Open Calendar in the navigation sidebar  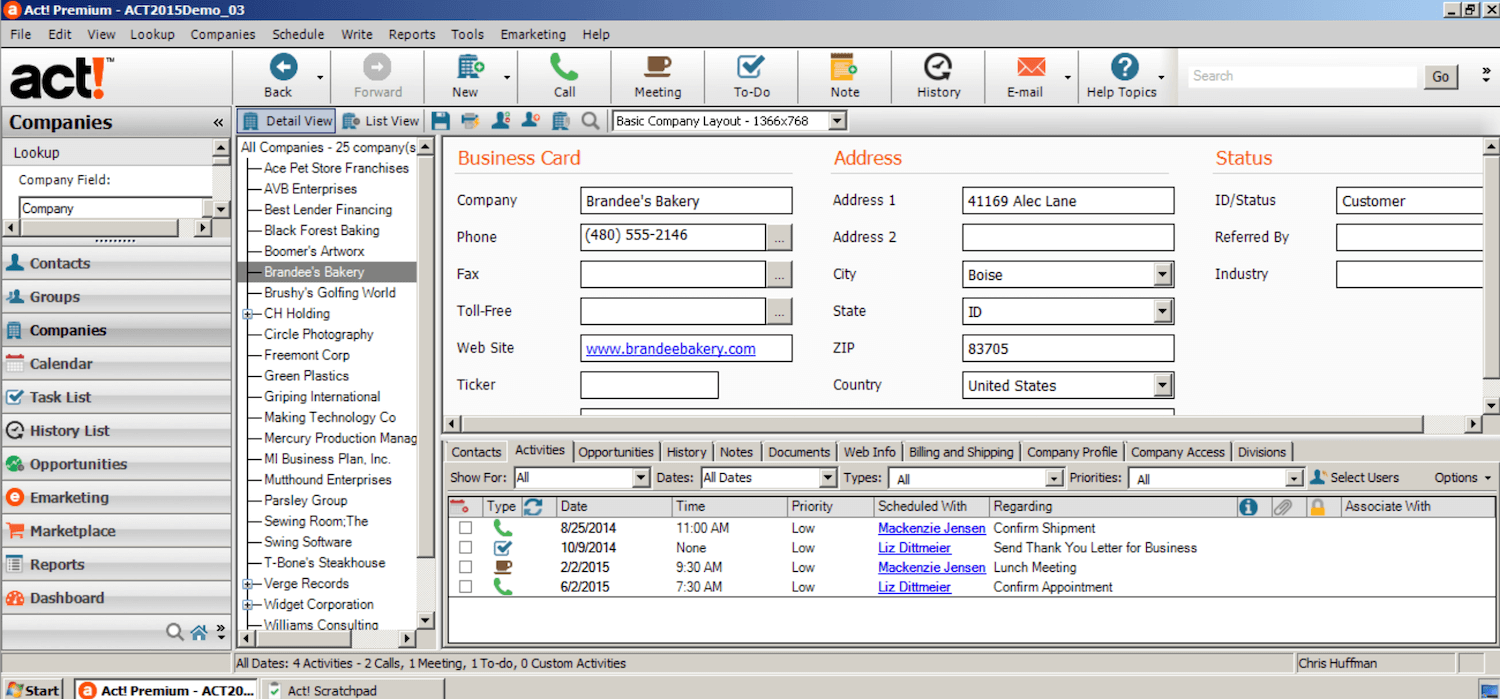coord(116,364)
